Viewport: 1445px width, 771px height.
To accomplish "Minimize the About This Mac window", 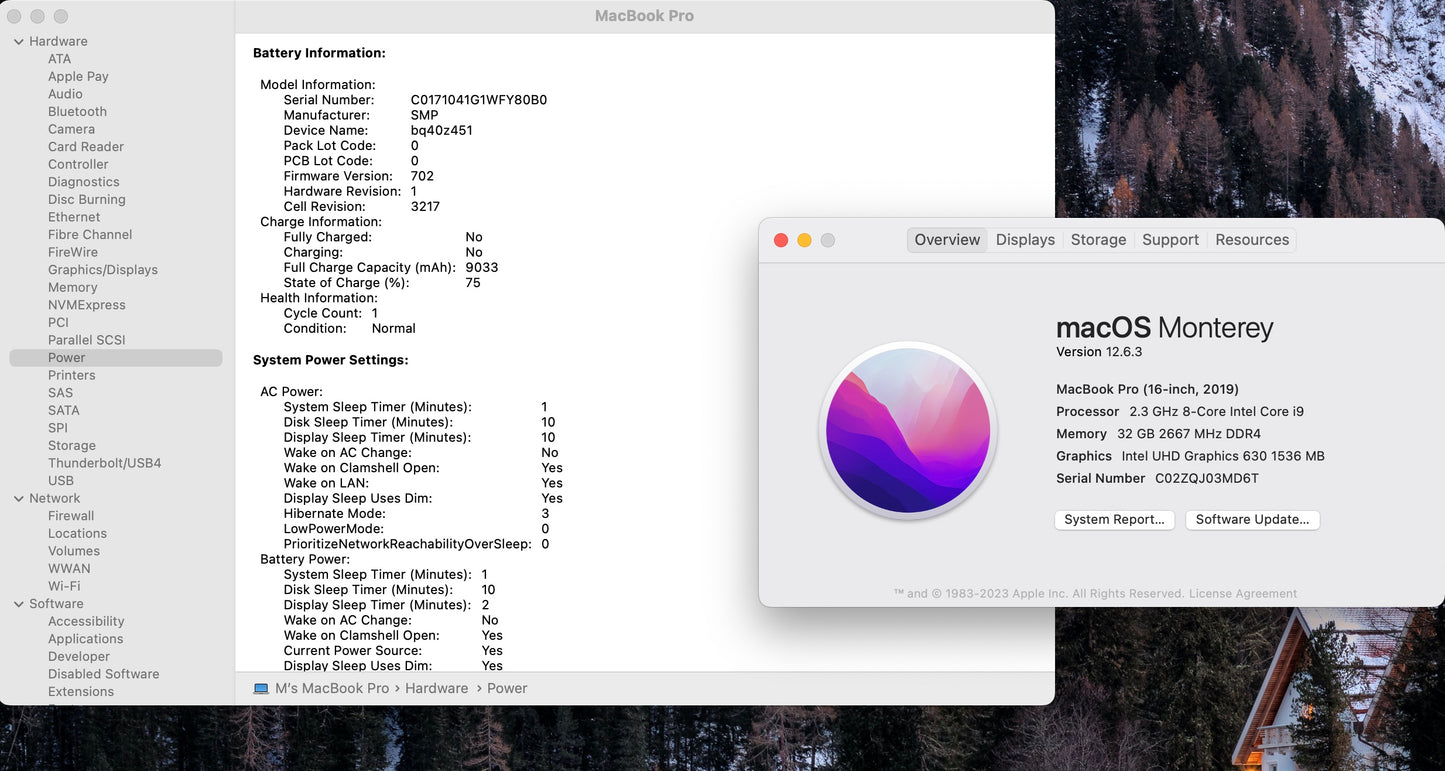I will click(x=804, y=240).
